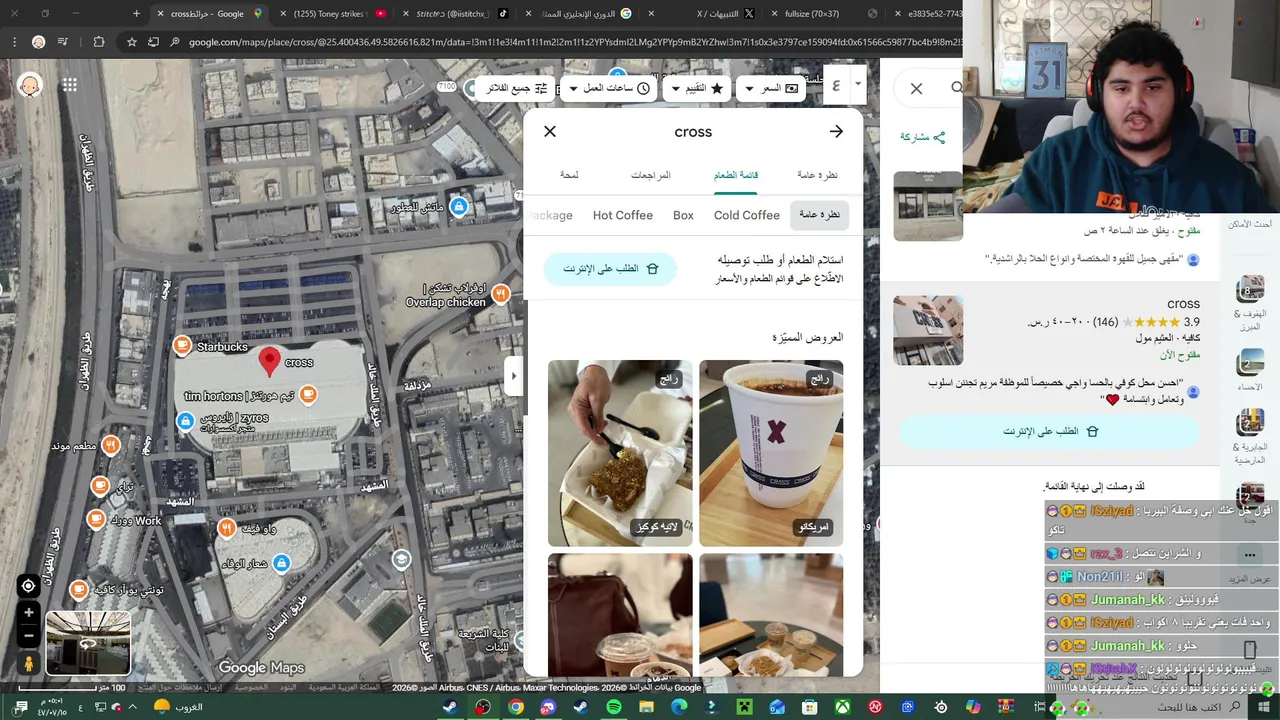Open Spotify from the taskbar

click(x=614, y=707)
